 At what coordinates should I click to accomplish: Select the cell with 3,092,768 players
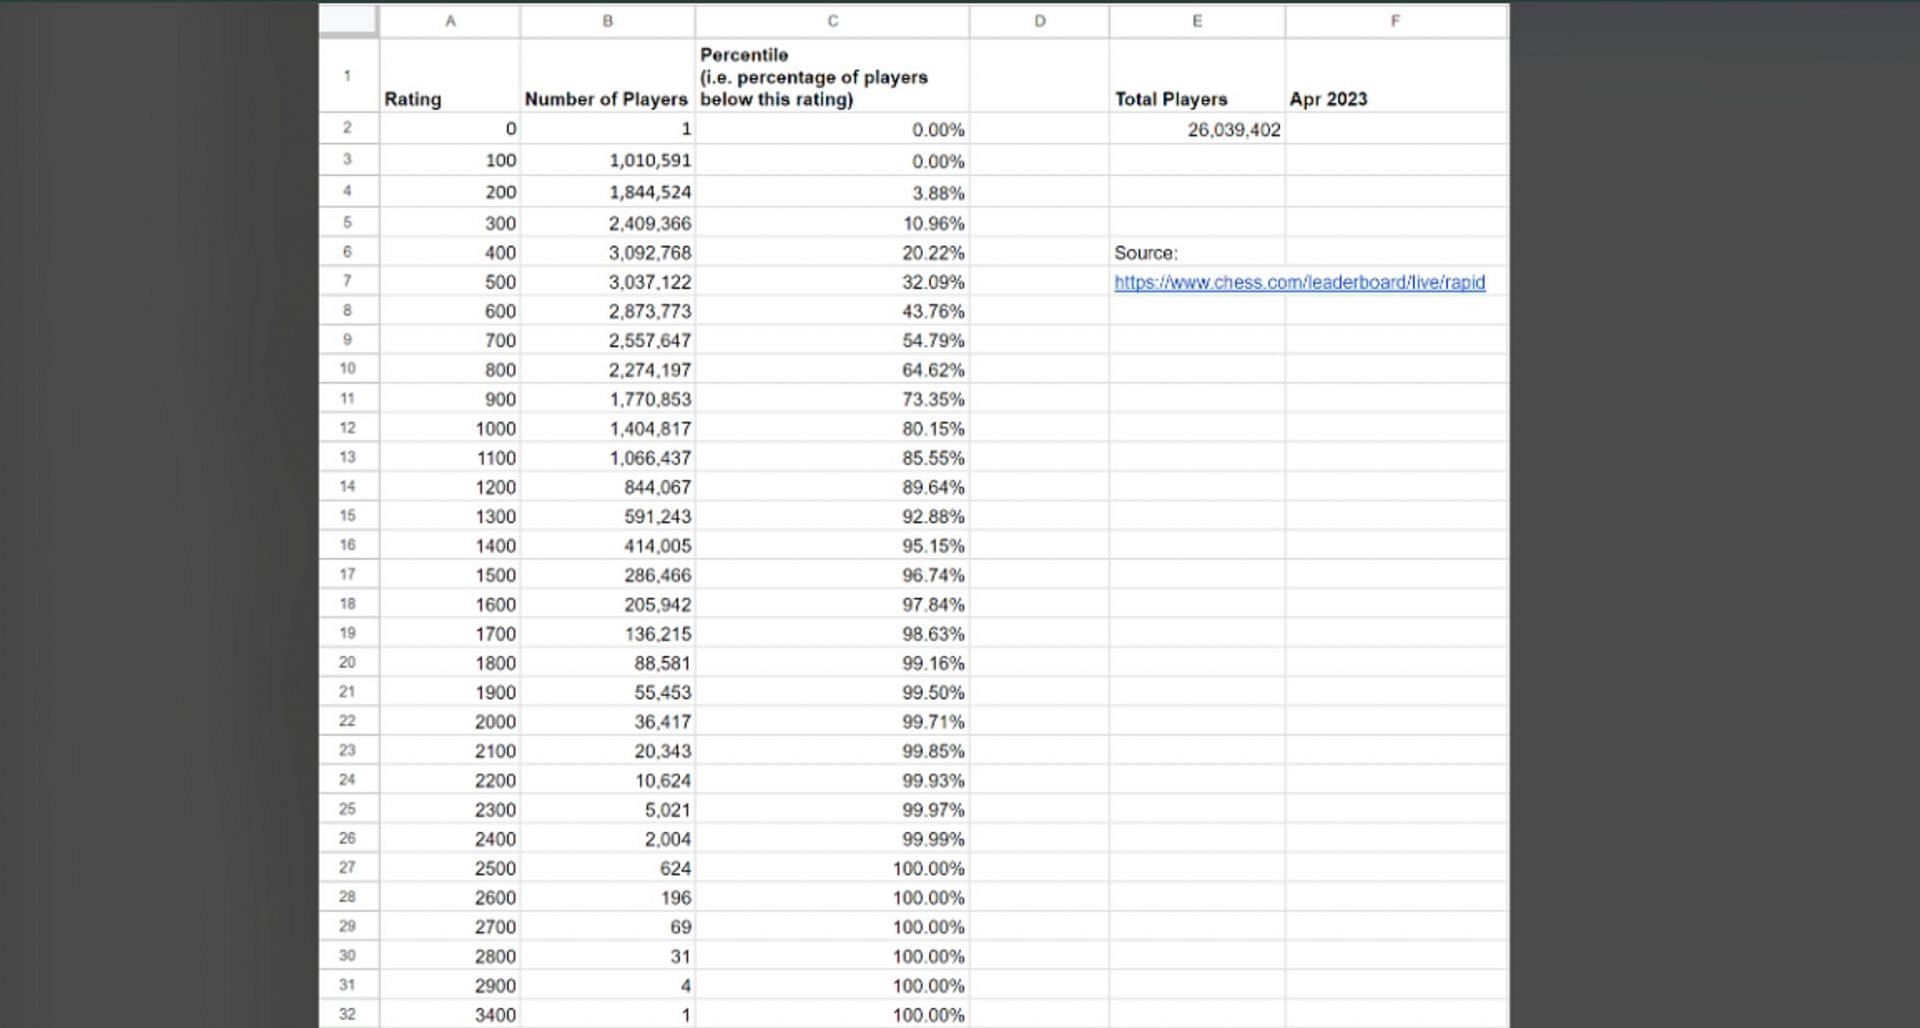coord(607,253)
